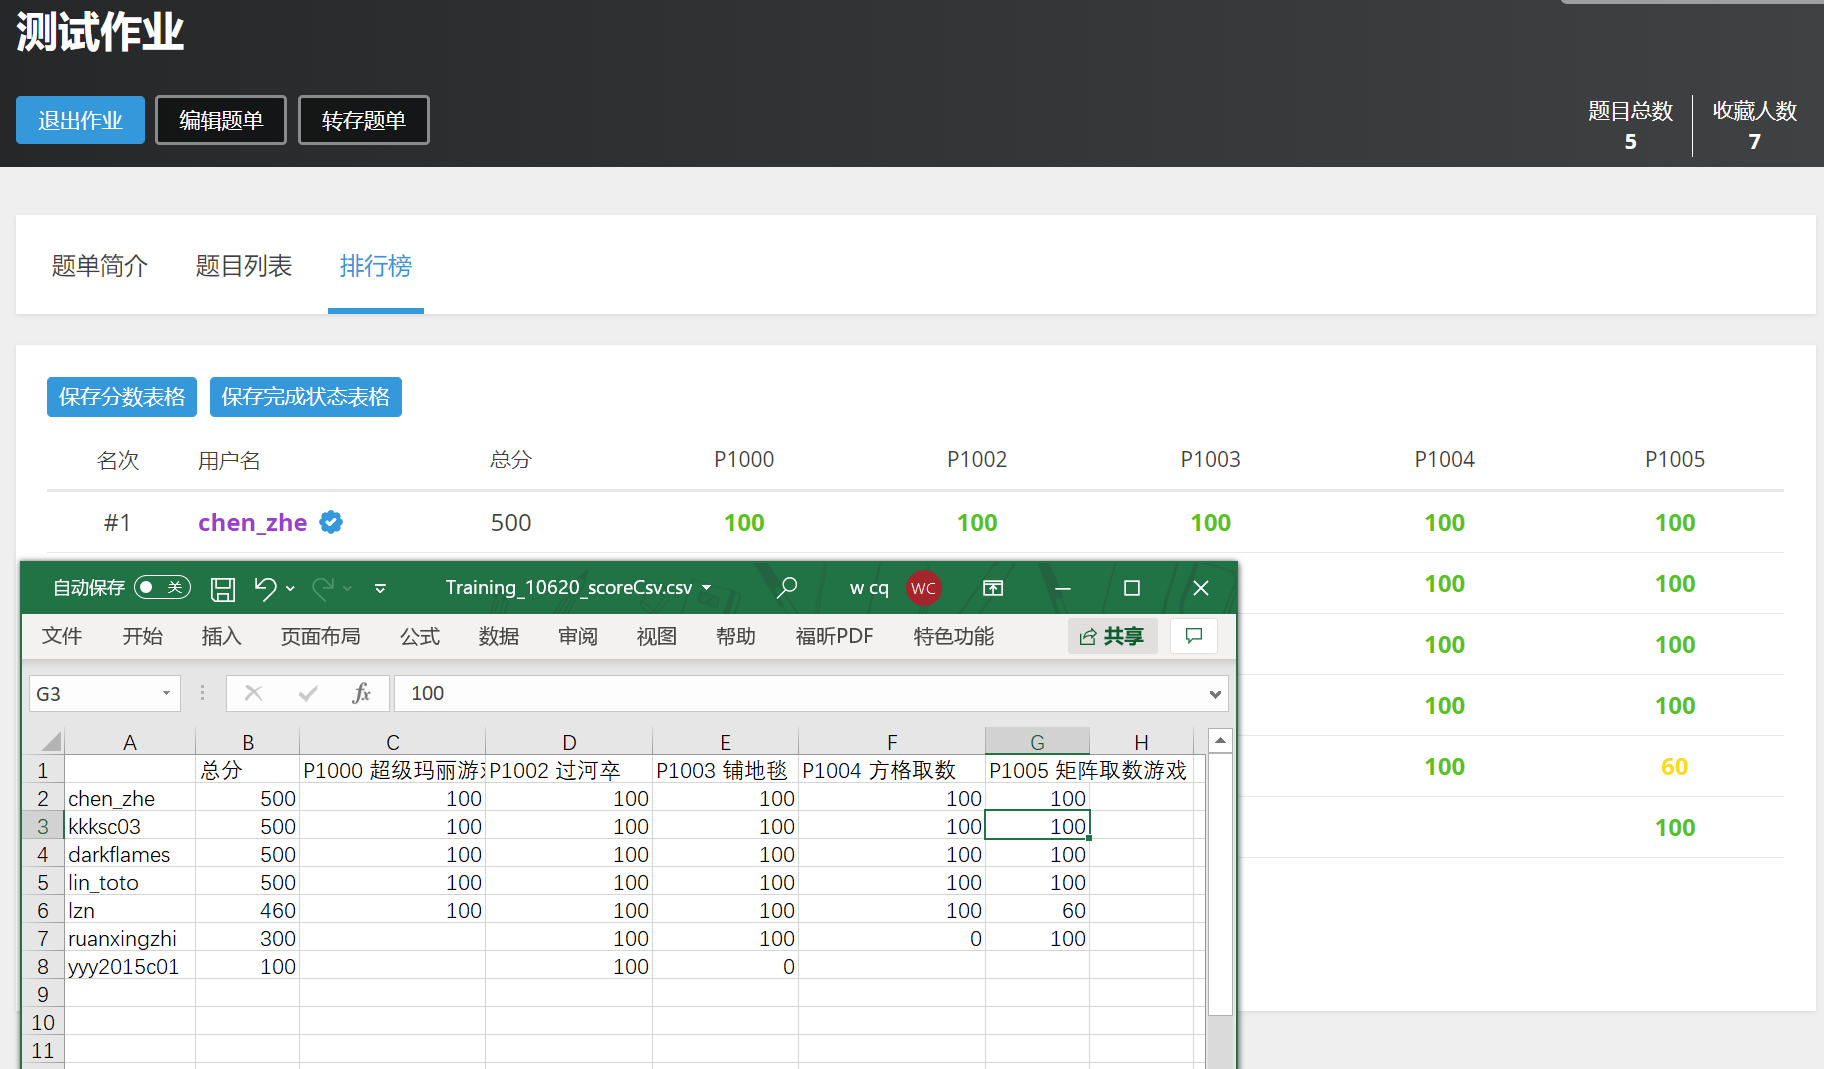The width and height of the screenshot is (1824, 1069).
Task: Click the ribbon display options icon
Action: click(993, 588)
